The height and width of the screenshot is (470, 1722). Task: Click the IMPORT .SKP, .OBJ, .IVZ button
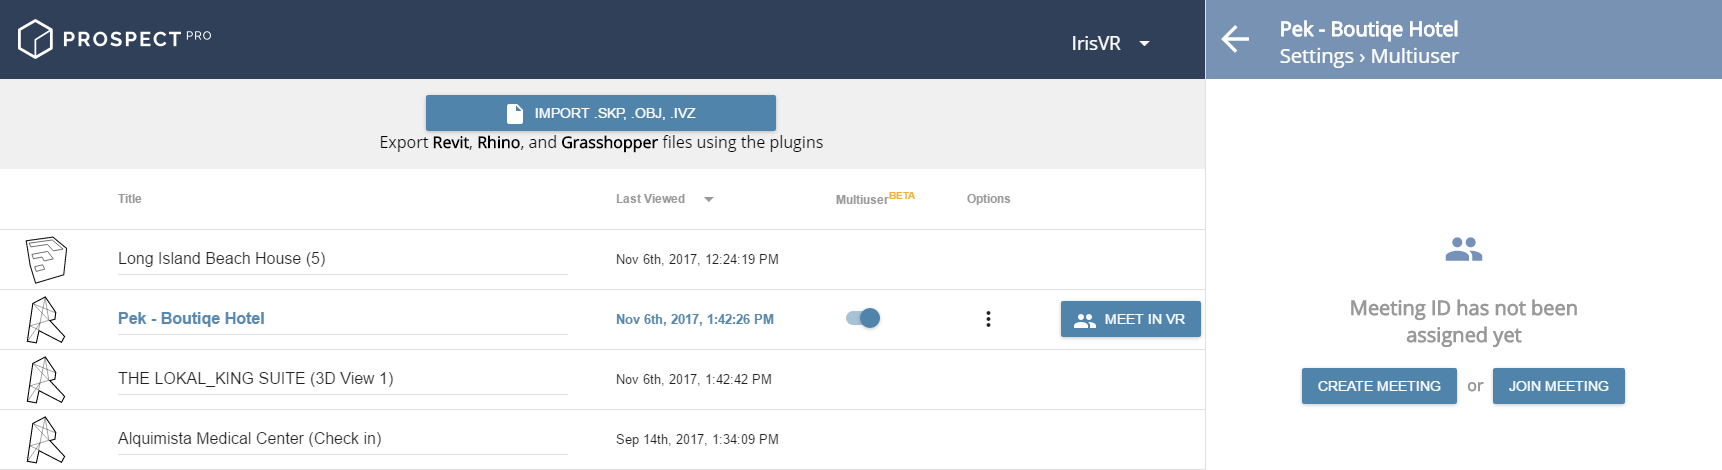point(601,113)
